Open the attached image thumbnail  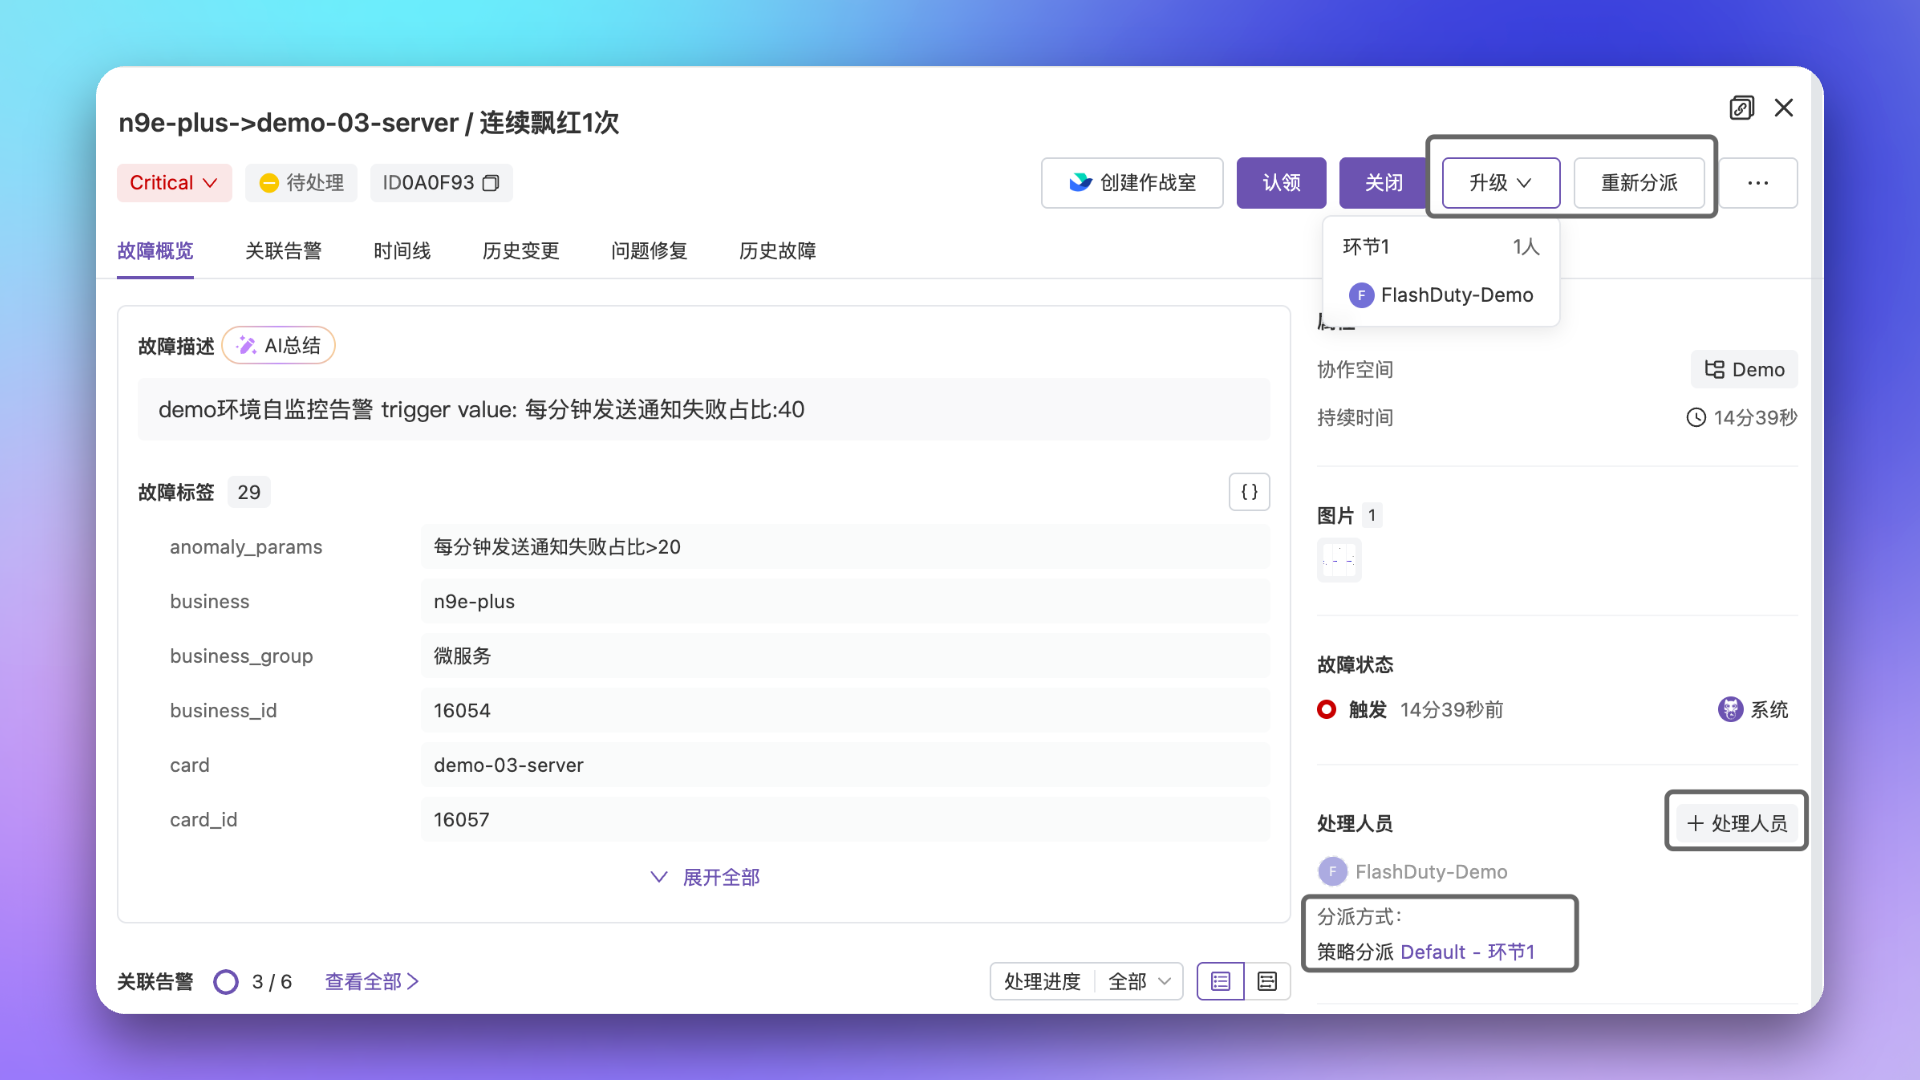(1339, 560)
